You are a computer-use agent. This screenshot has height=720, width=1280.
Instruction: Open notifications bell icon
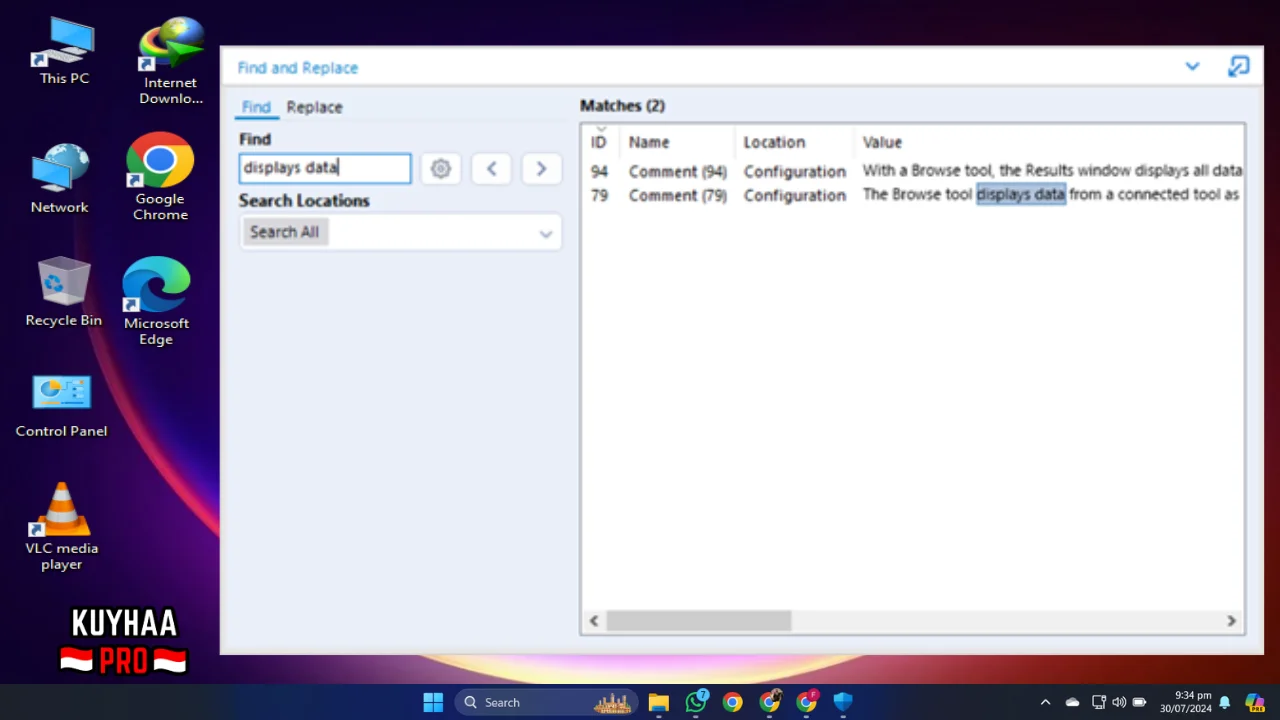click(x=1224, y=702)
